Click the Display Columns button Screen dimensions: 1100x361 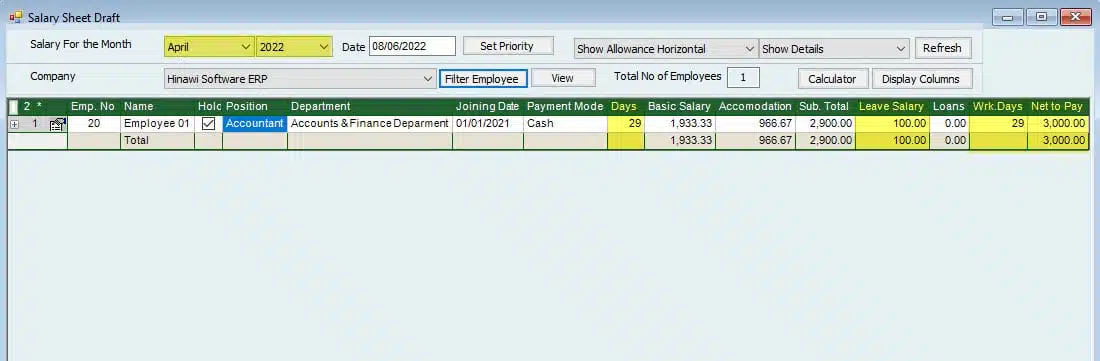coord(921,79)
